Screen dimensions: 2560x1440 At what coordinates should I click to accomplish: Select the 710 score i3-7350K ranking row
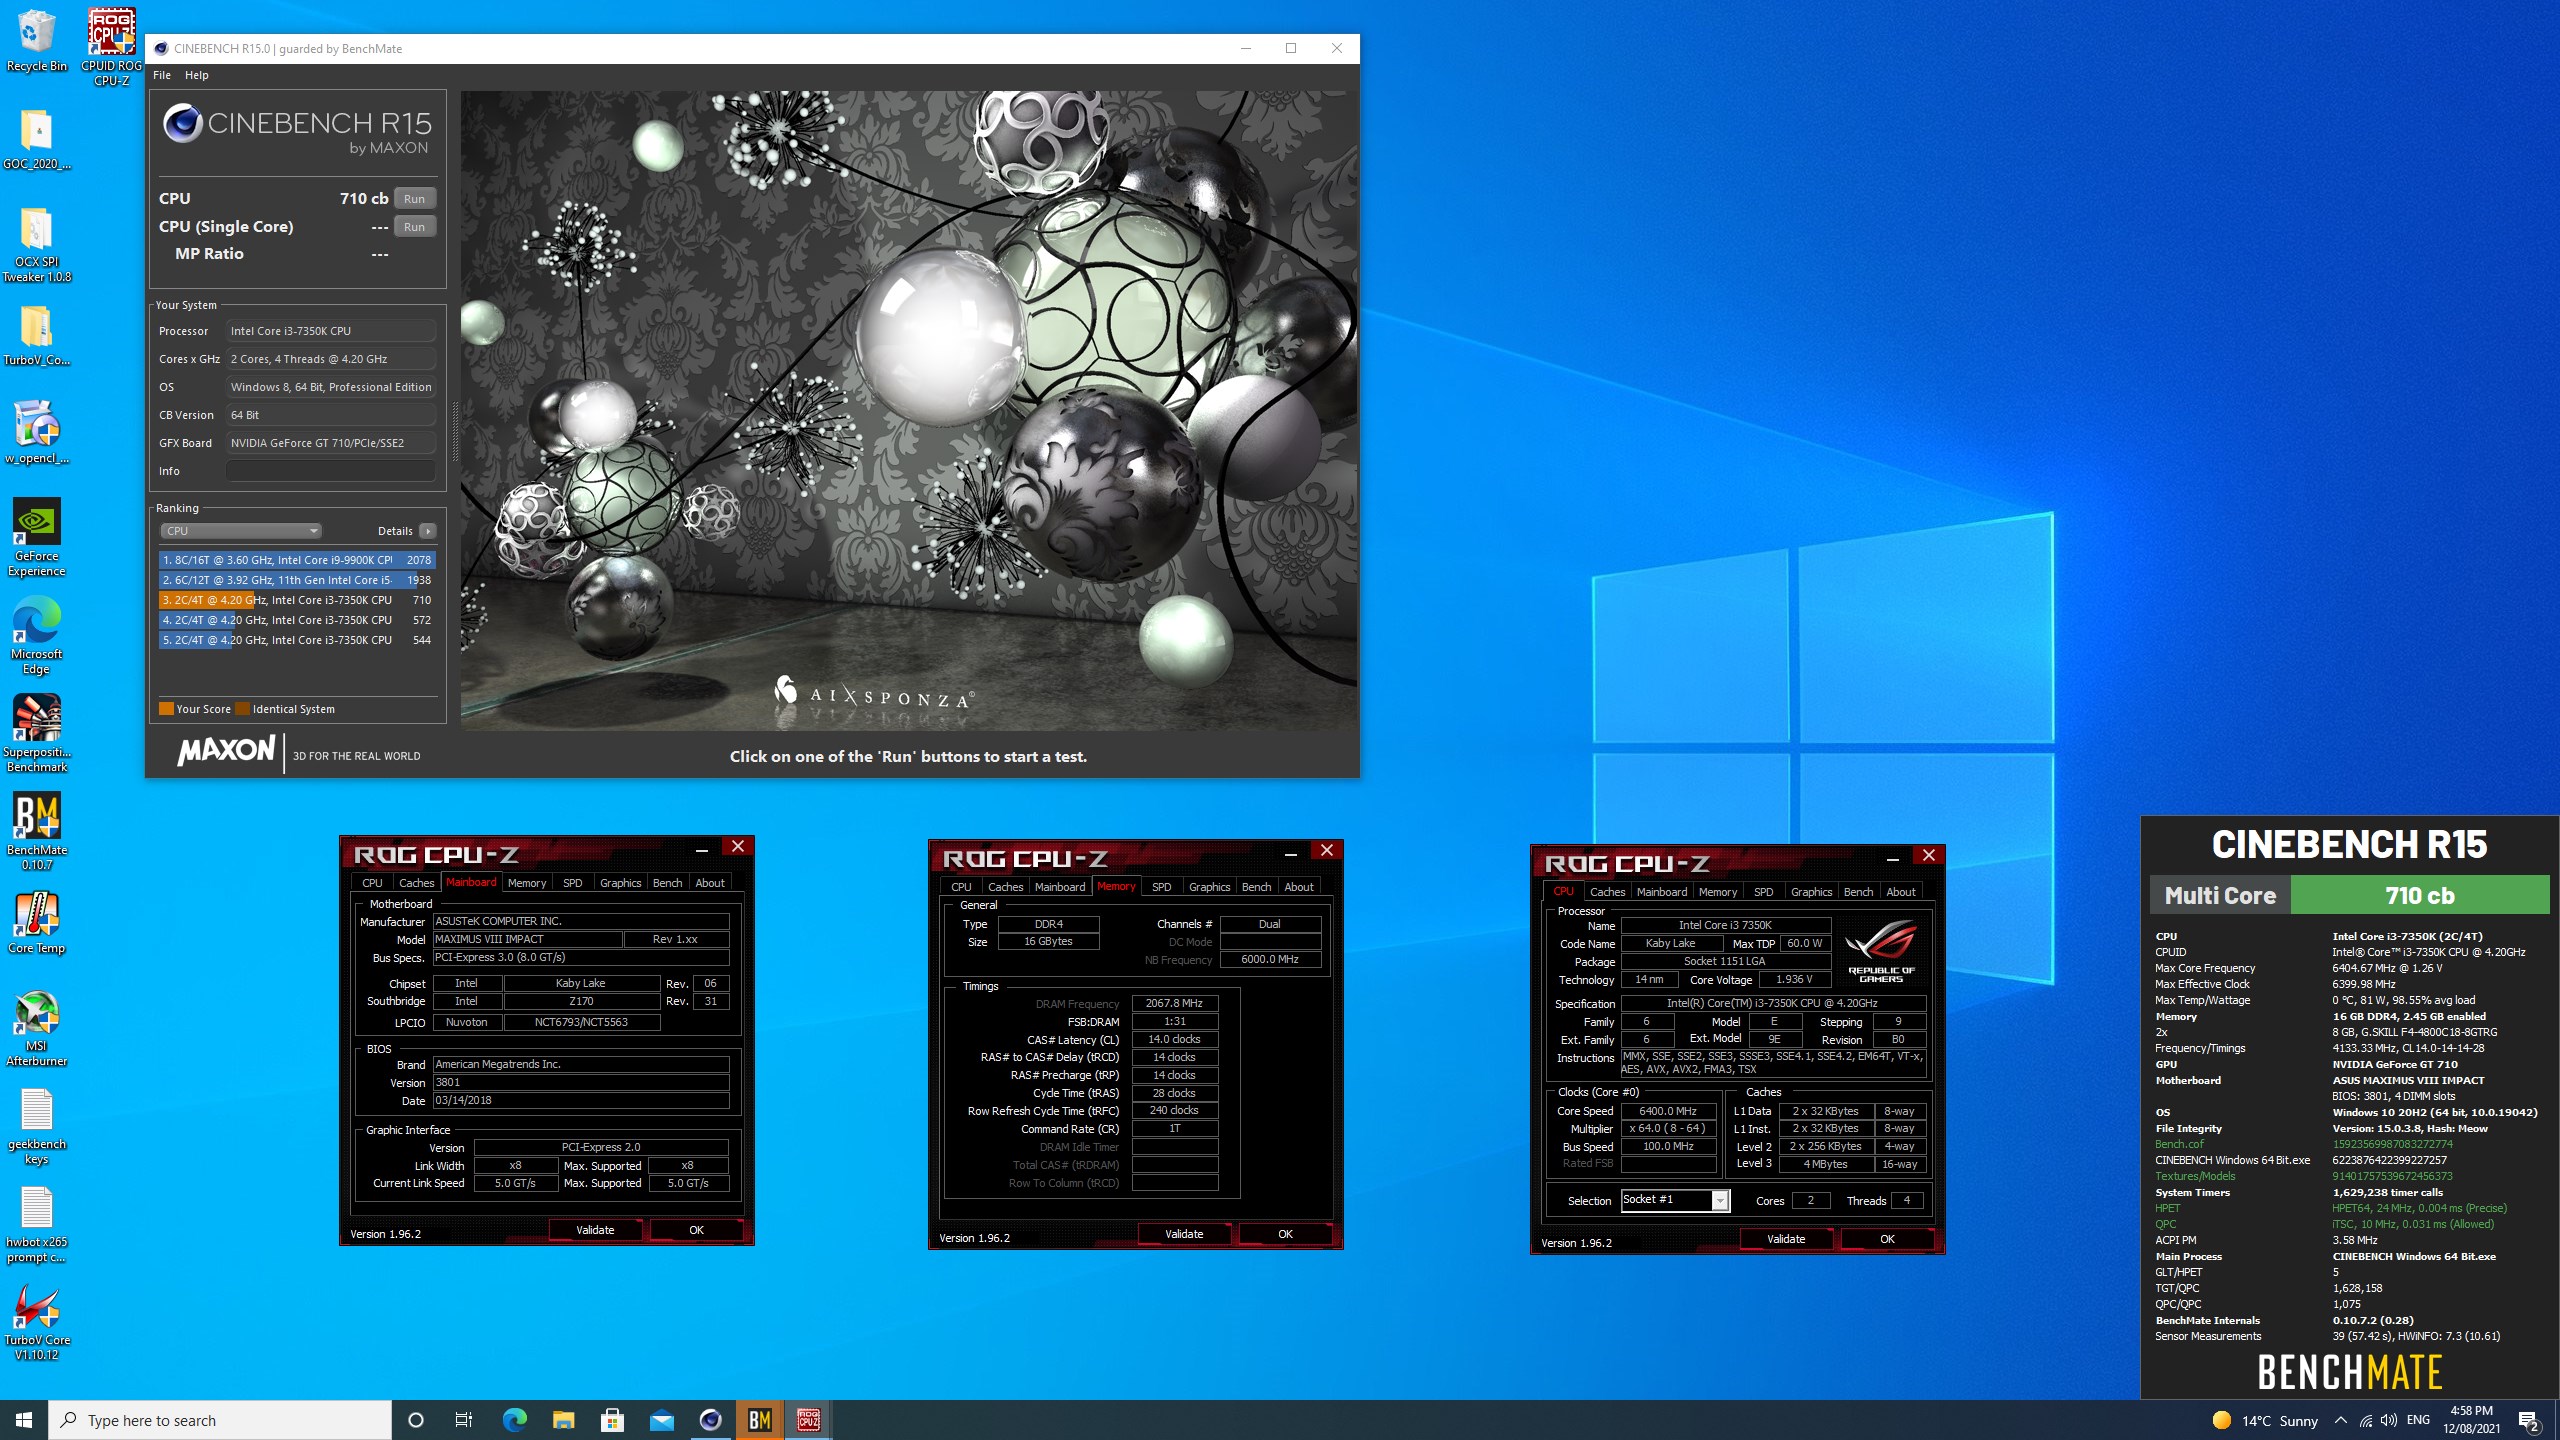[x=297, y=600]
